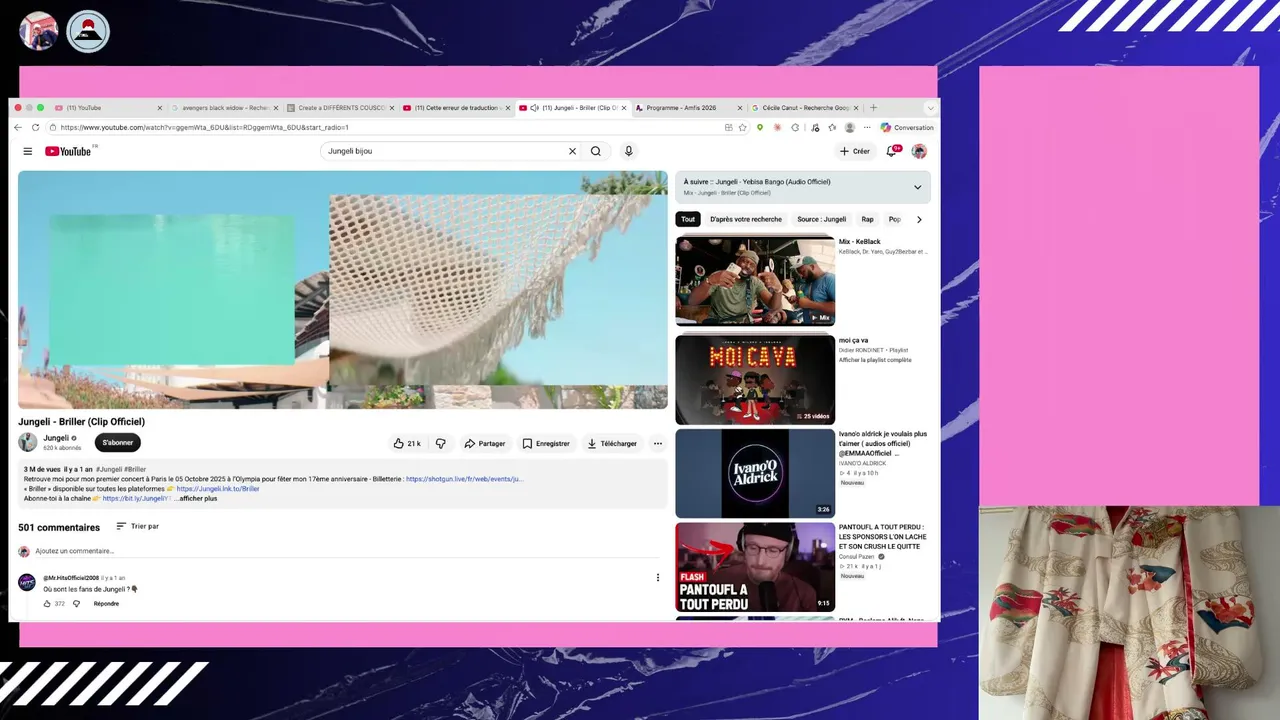Open the YouTube hamburger guide menu
The height and width of the screenshot is (720, 1280).
pyautogui.click(x=28, y=151)
